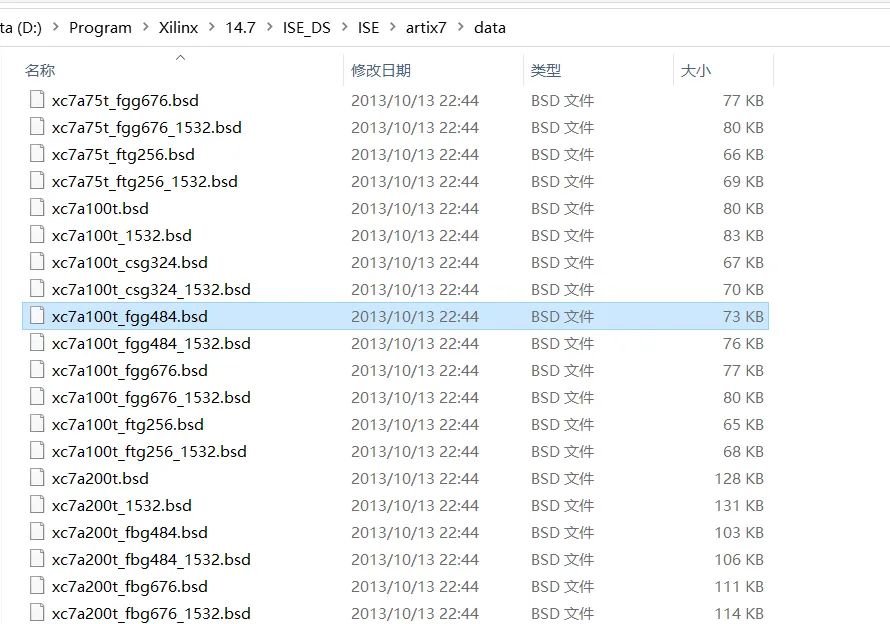The width and height of the screenshot is (890, 624).
Task: Click file icon of xc7a75t_ftg256.bsd
Action: point(37,154)
